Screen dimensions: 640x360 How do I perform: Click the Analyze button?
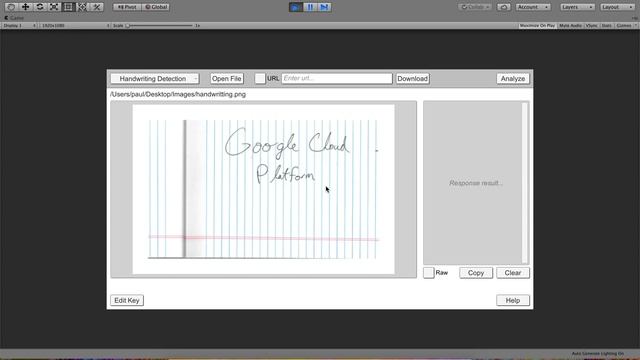[513, 79]
